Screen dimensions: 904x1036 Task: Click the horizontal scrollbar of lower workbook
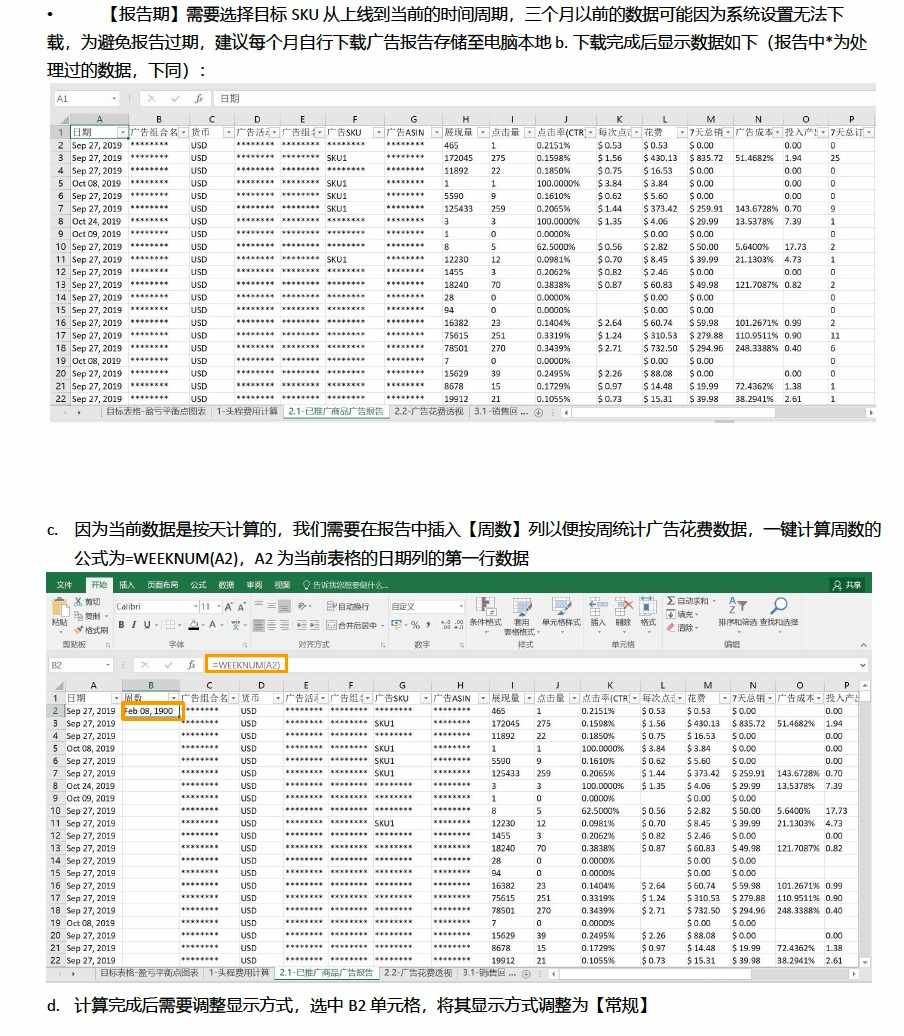(655, 974)
